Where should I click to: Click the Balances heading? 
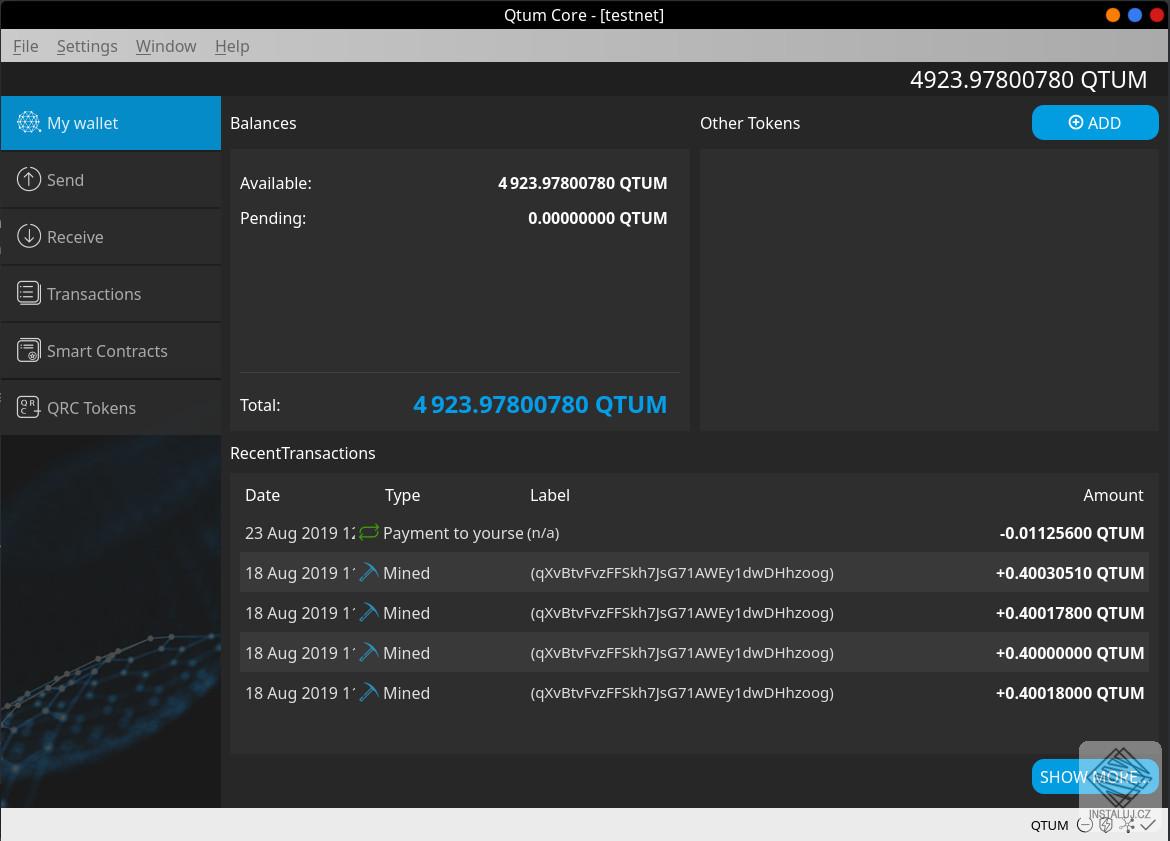[263, 123]
